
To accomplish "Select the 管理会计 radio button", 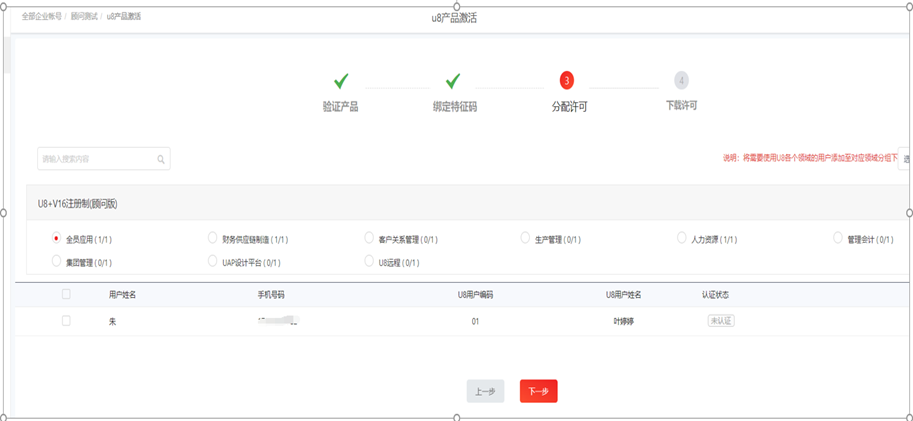I will coord(838,238).
